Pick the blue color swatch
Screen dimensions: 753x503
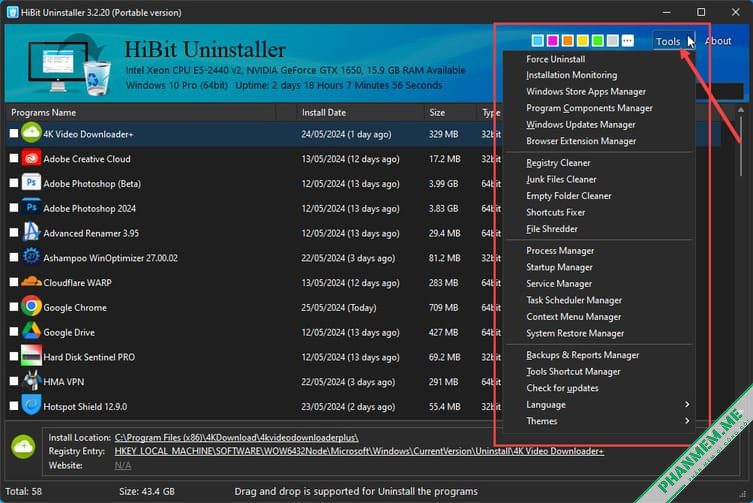(x=537, y=41)
